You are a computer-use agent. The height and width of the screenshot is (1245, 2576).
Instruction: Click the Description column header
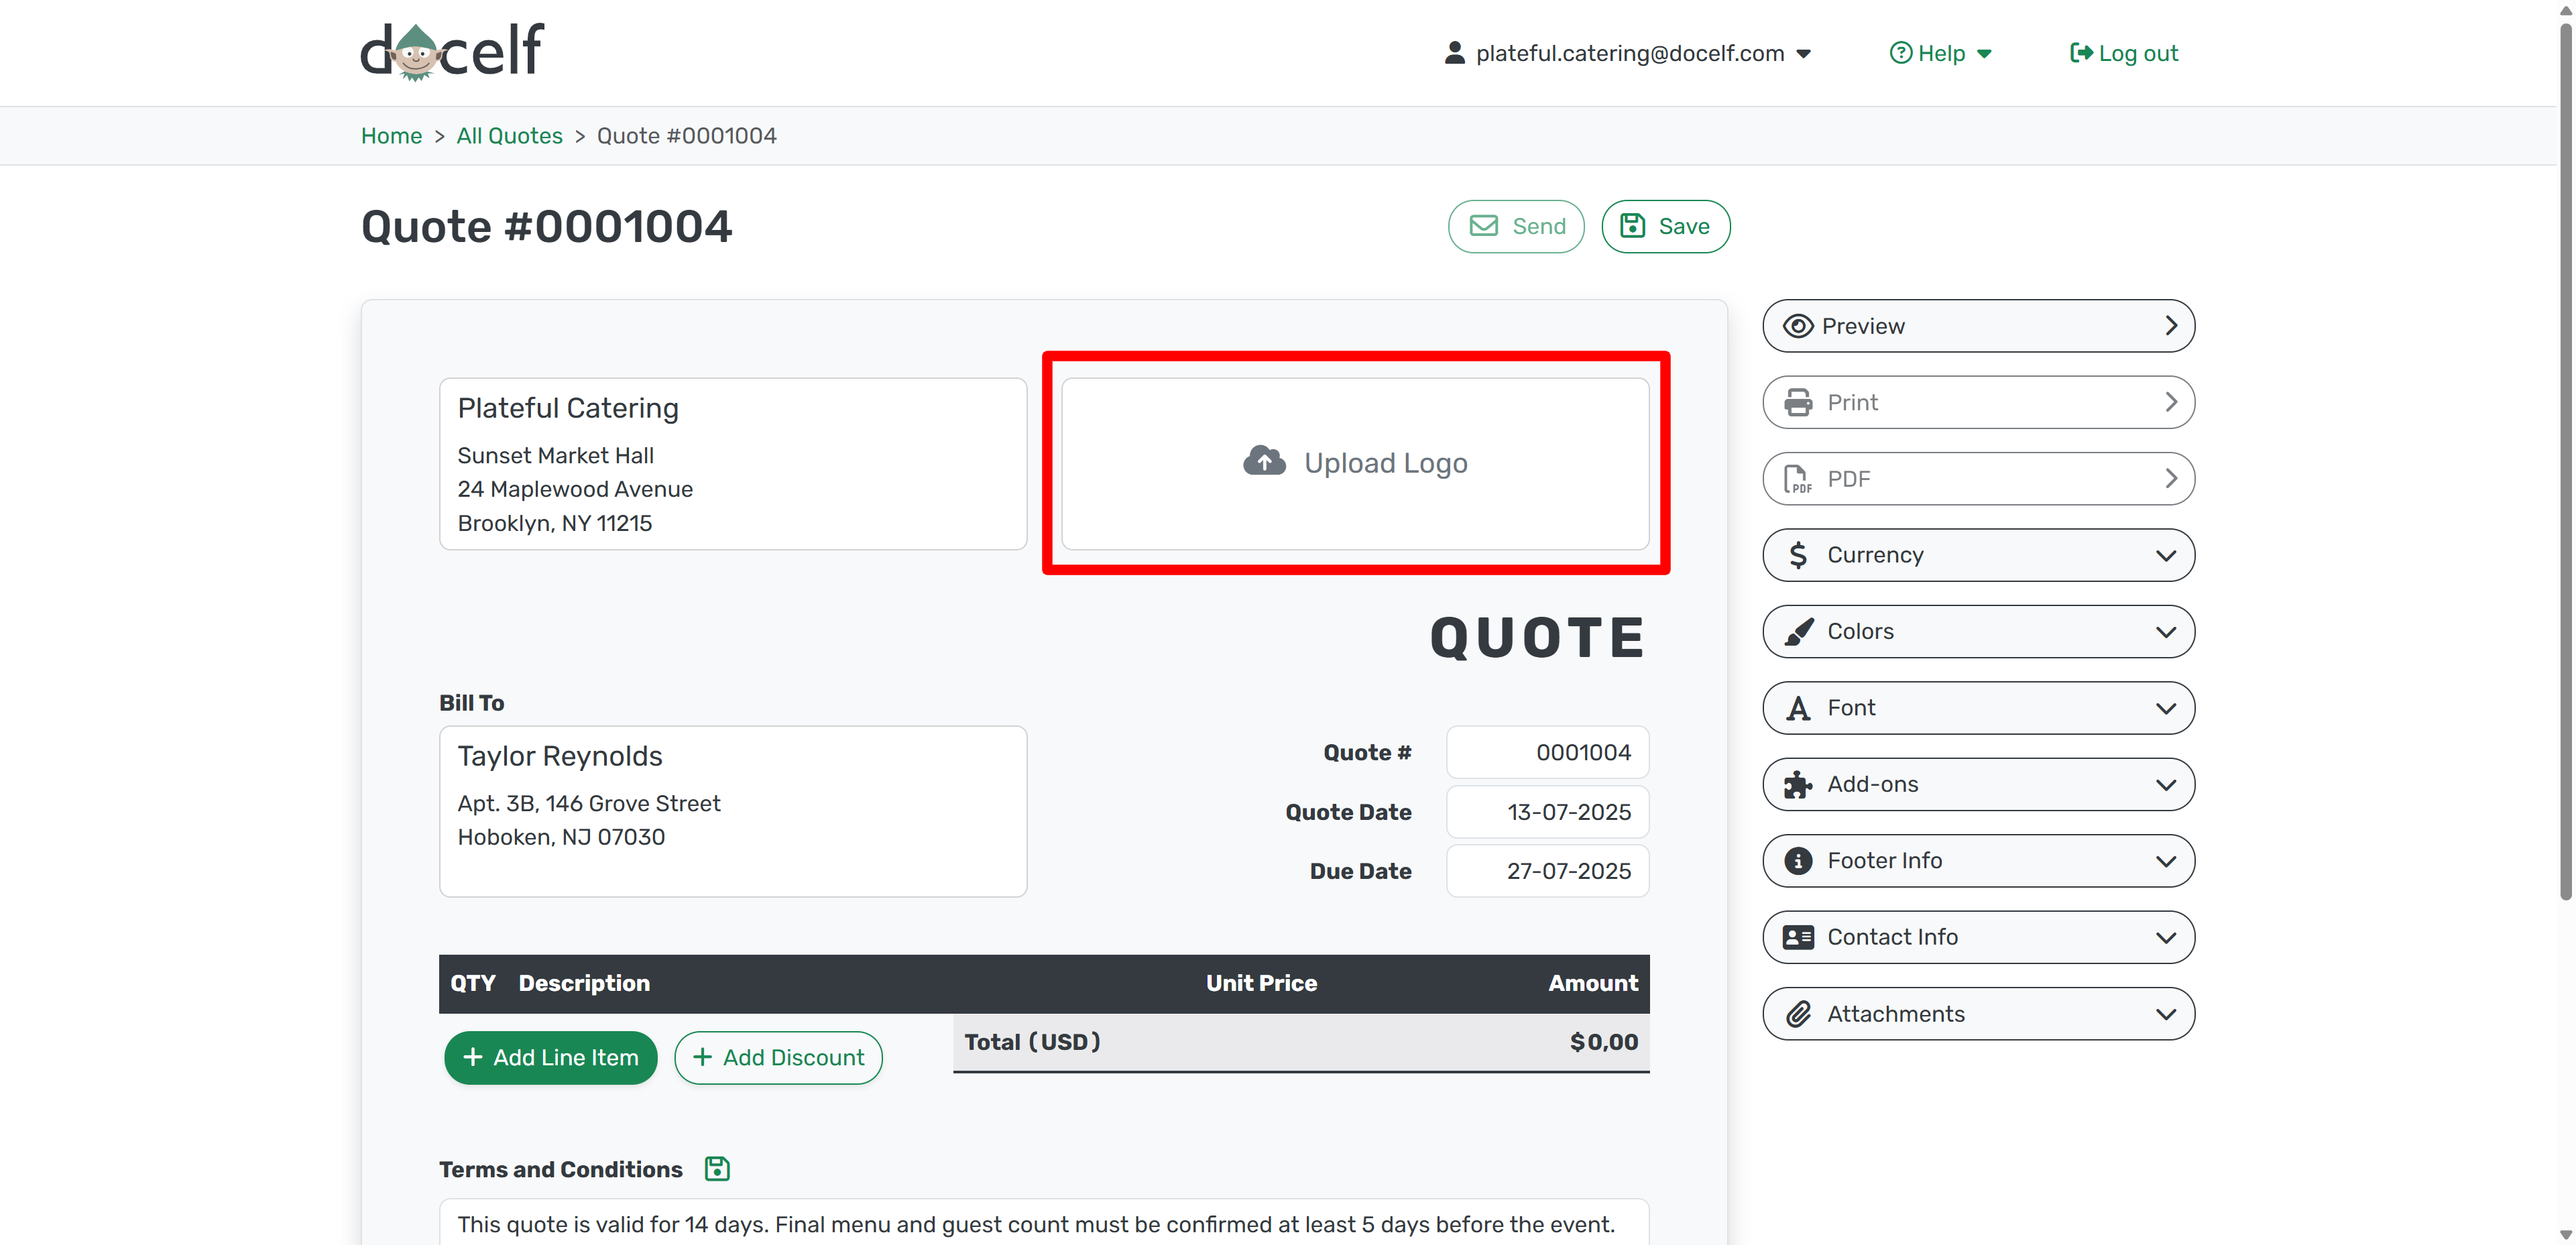(x=584, y=983)
